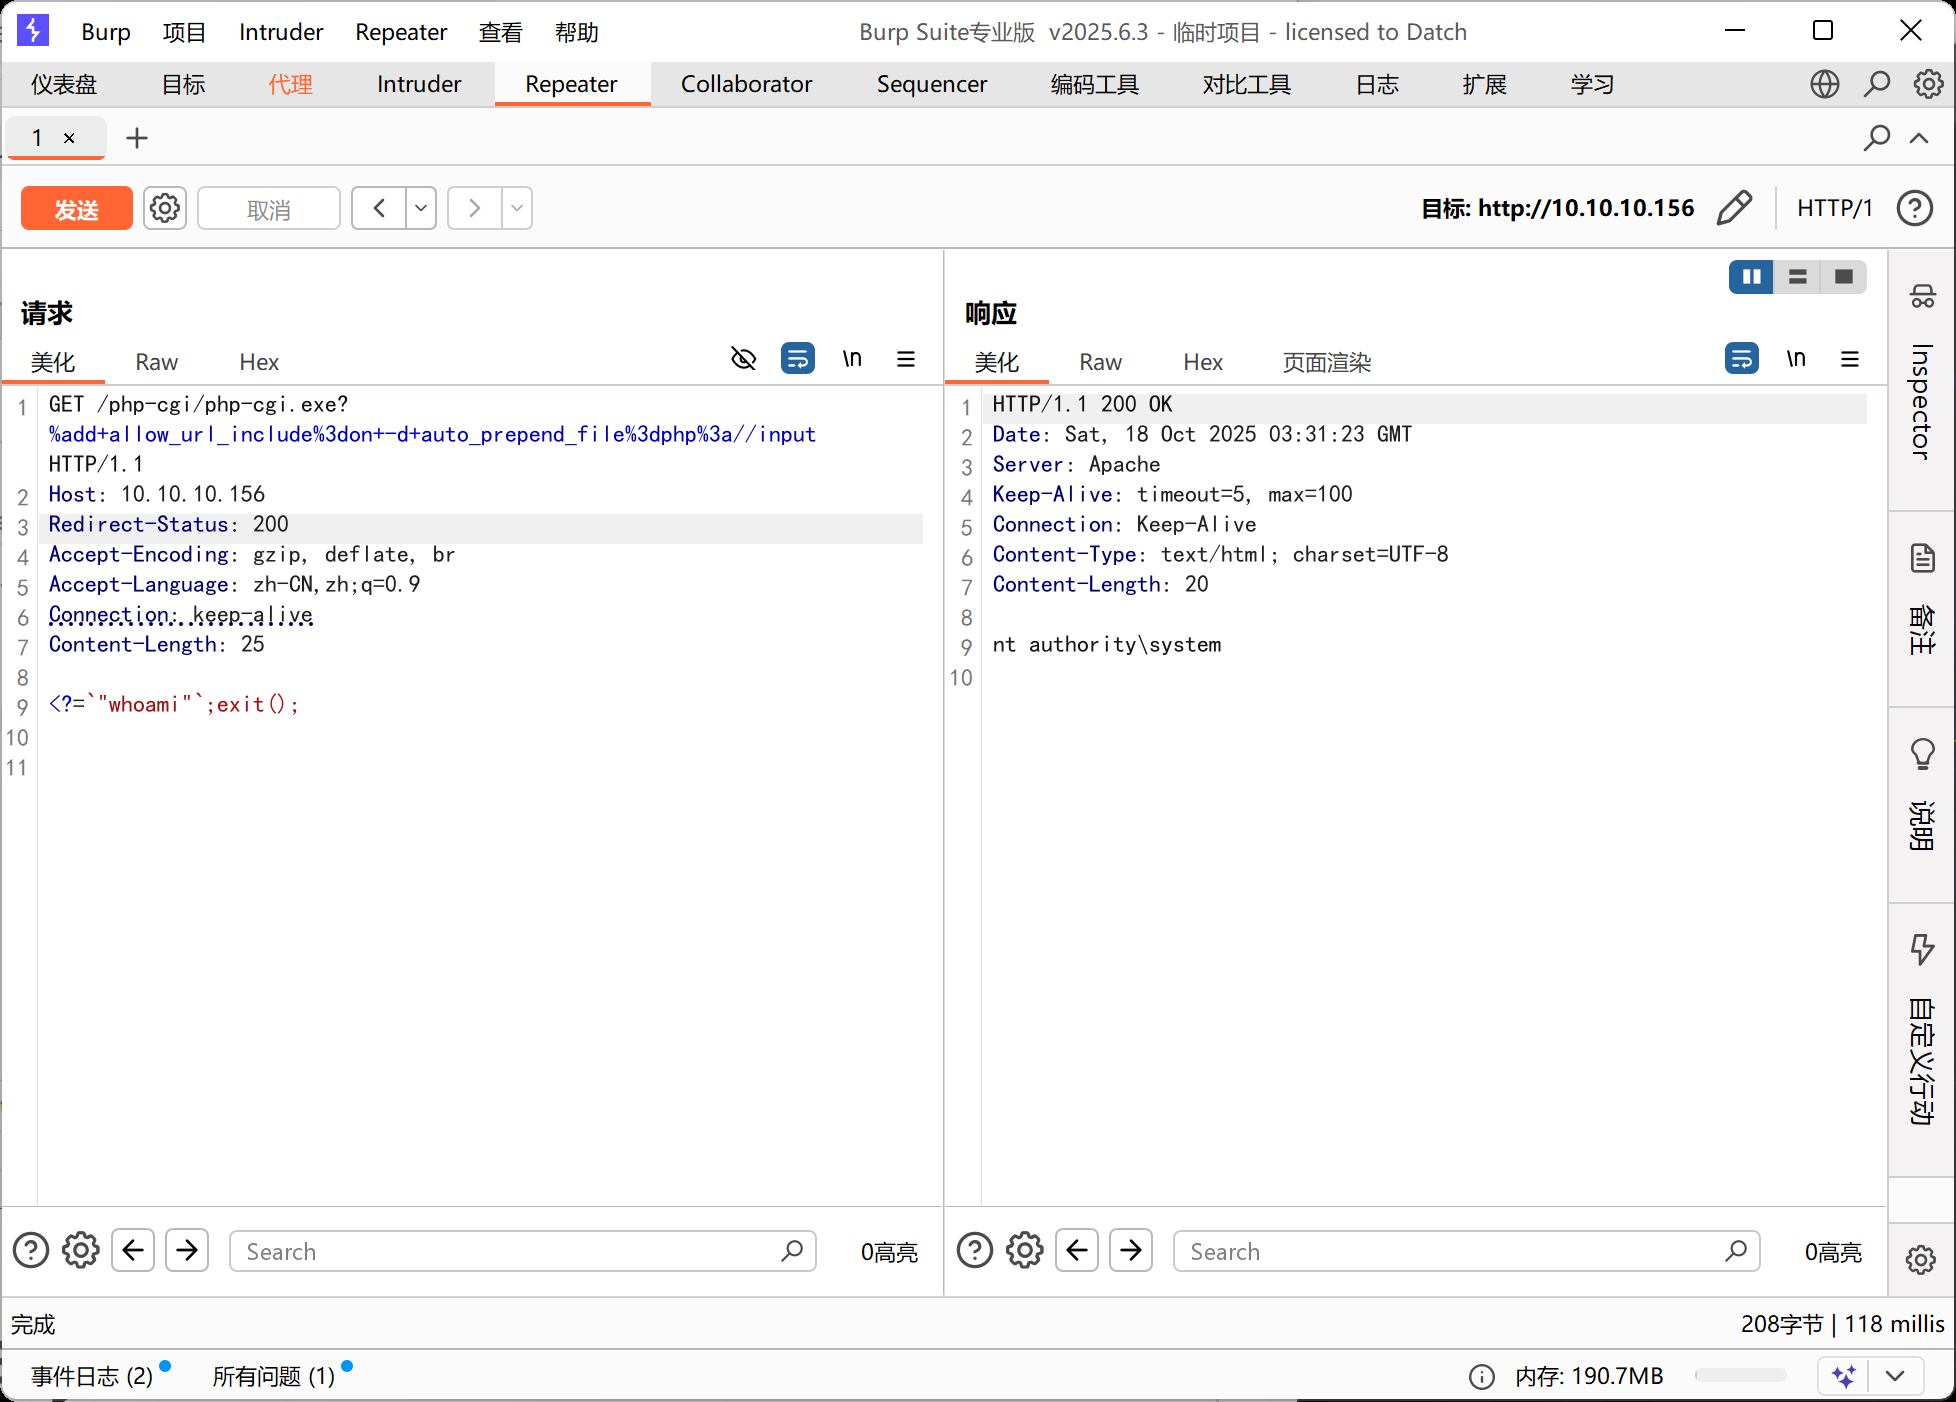Image resolution: width=1956 pixels, height=1402 pixels.
Task: Click the memory usage progress bar
Action: tap(1740, 1376)
